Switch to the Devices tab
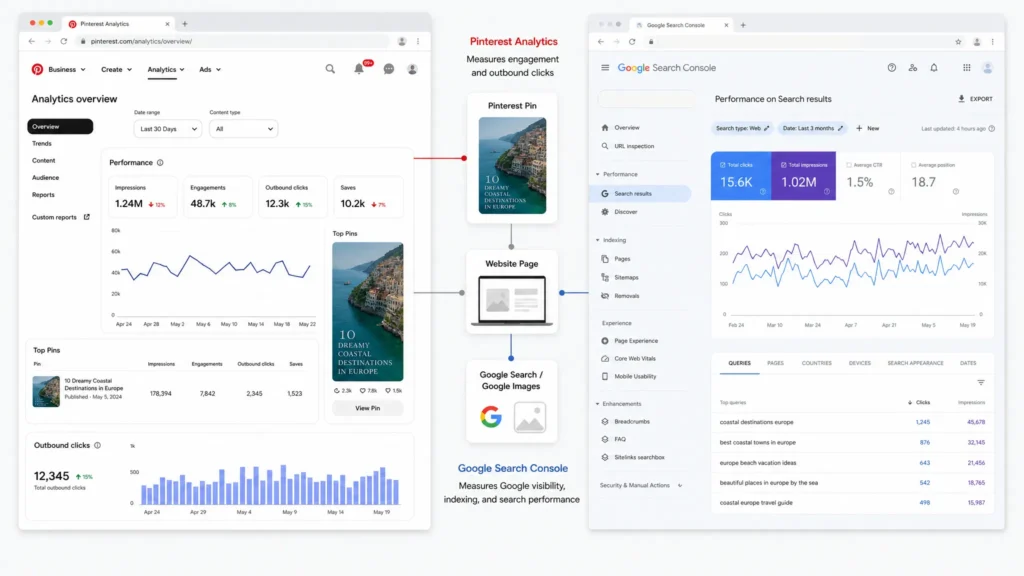The image size is (1024, 576). (x=859, y=363)
